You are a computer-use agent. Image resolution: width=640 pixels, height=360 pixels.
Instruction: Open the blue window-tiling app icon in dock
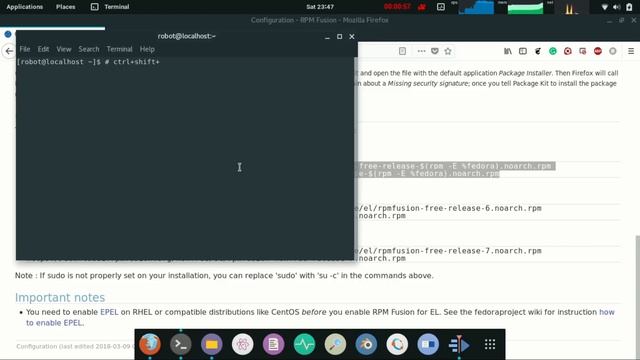(428, 344)
